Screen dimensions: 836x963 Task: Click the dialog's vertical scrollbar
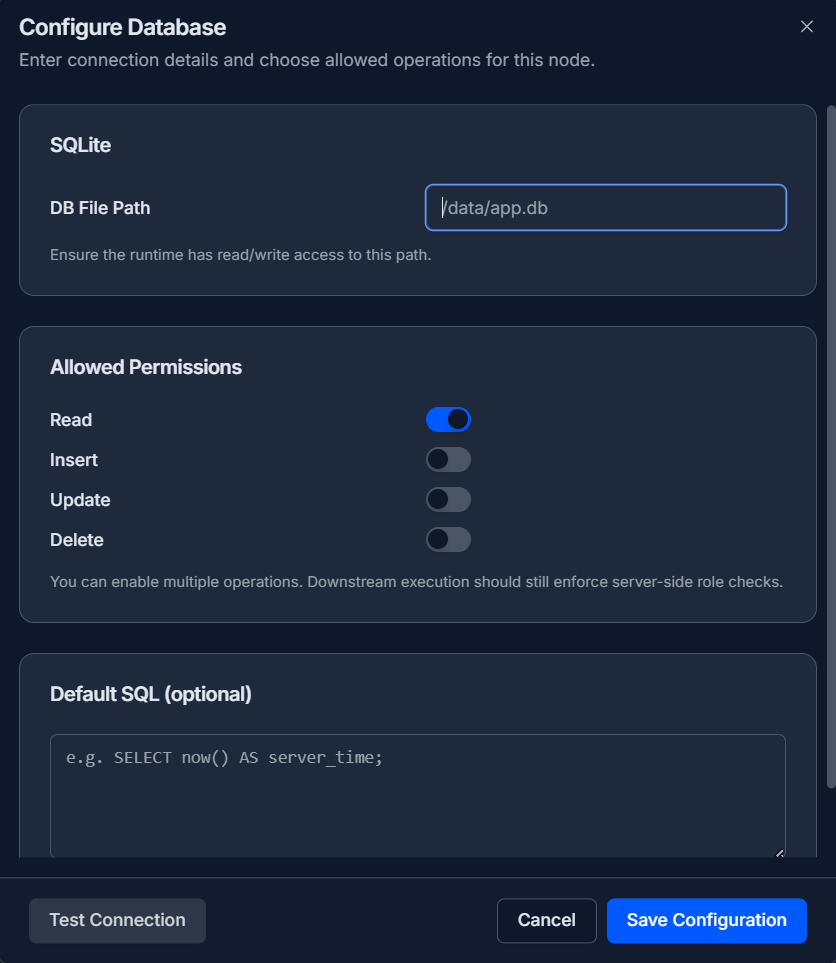[830, 440]
